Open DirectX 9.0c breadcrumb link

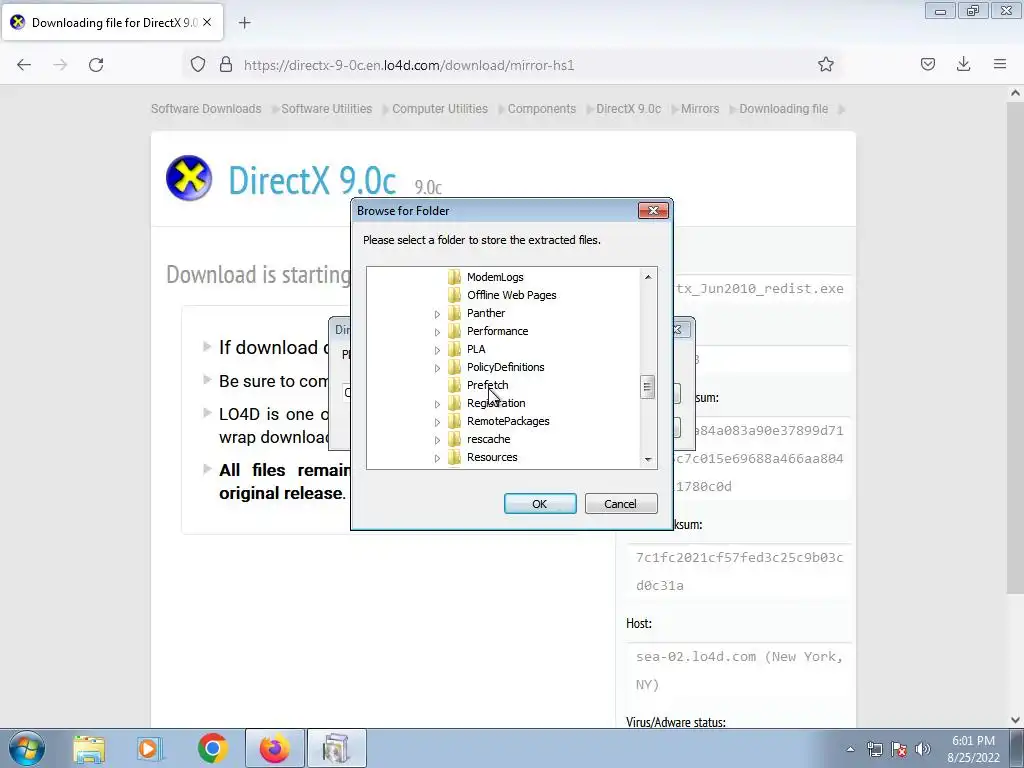tap(628, 109)
